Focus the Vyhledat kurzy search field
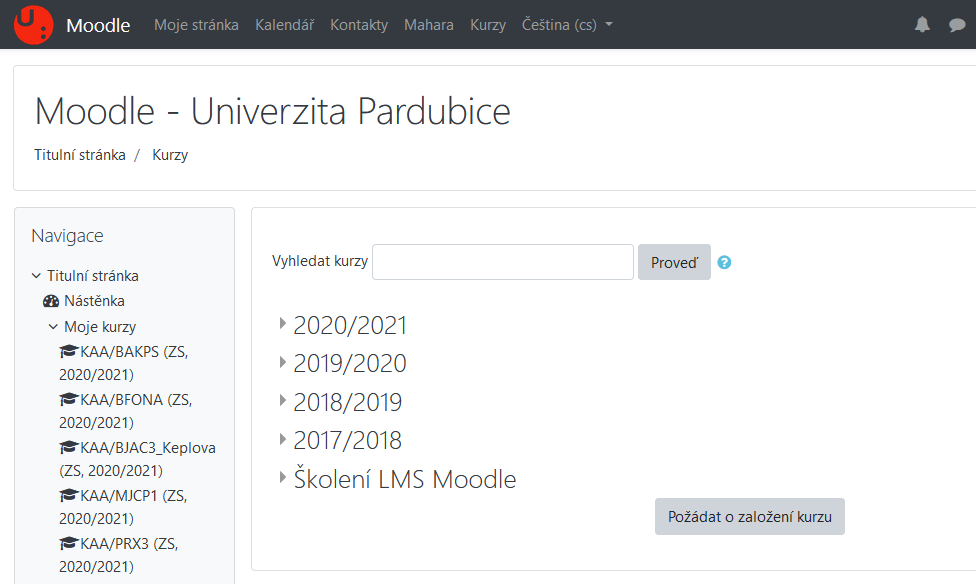The width and height of the screenshot is (976, 584). [x=503, y=262]
